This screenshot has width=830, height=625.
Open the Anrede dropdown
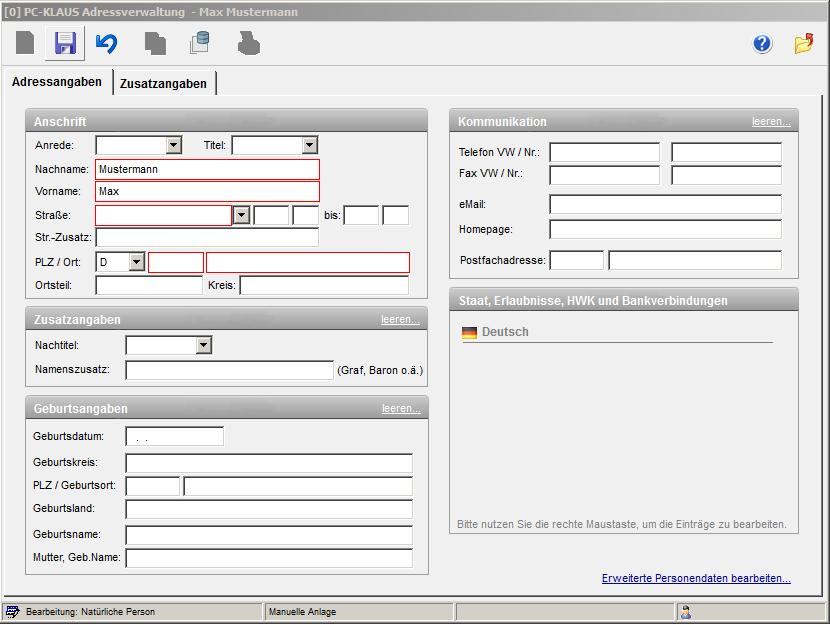click(x=174, y=146)
